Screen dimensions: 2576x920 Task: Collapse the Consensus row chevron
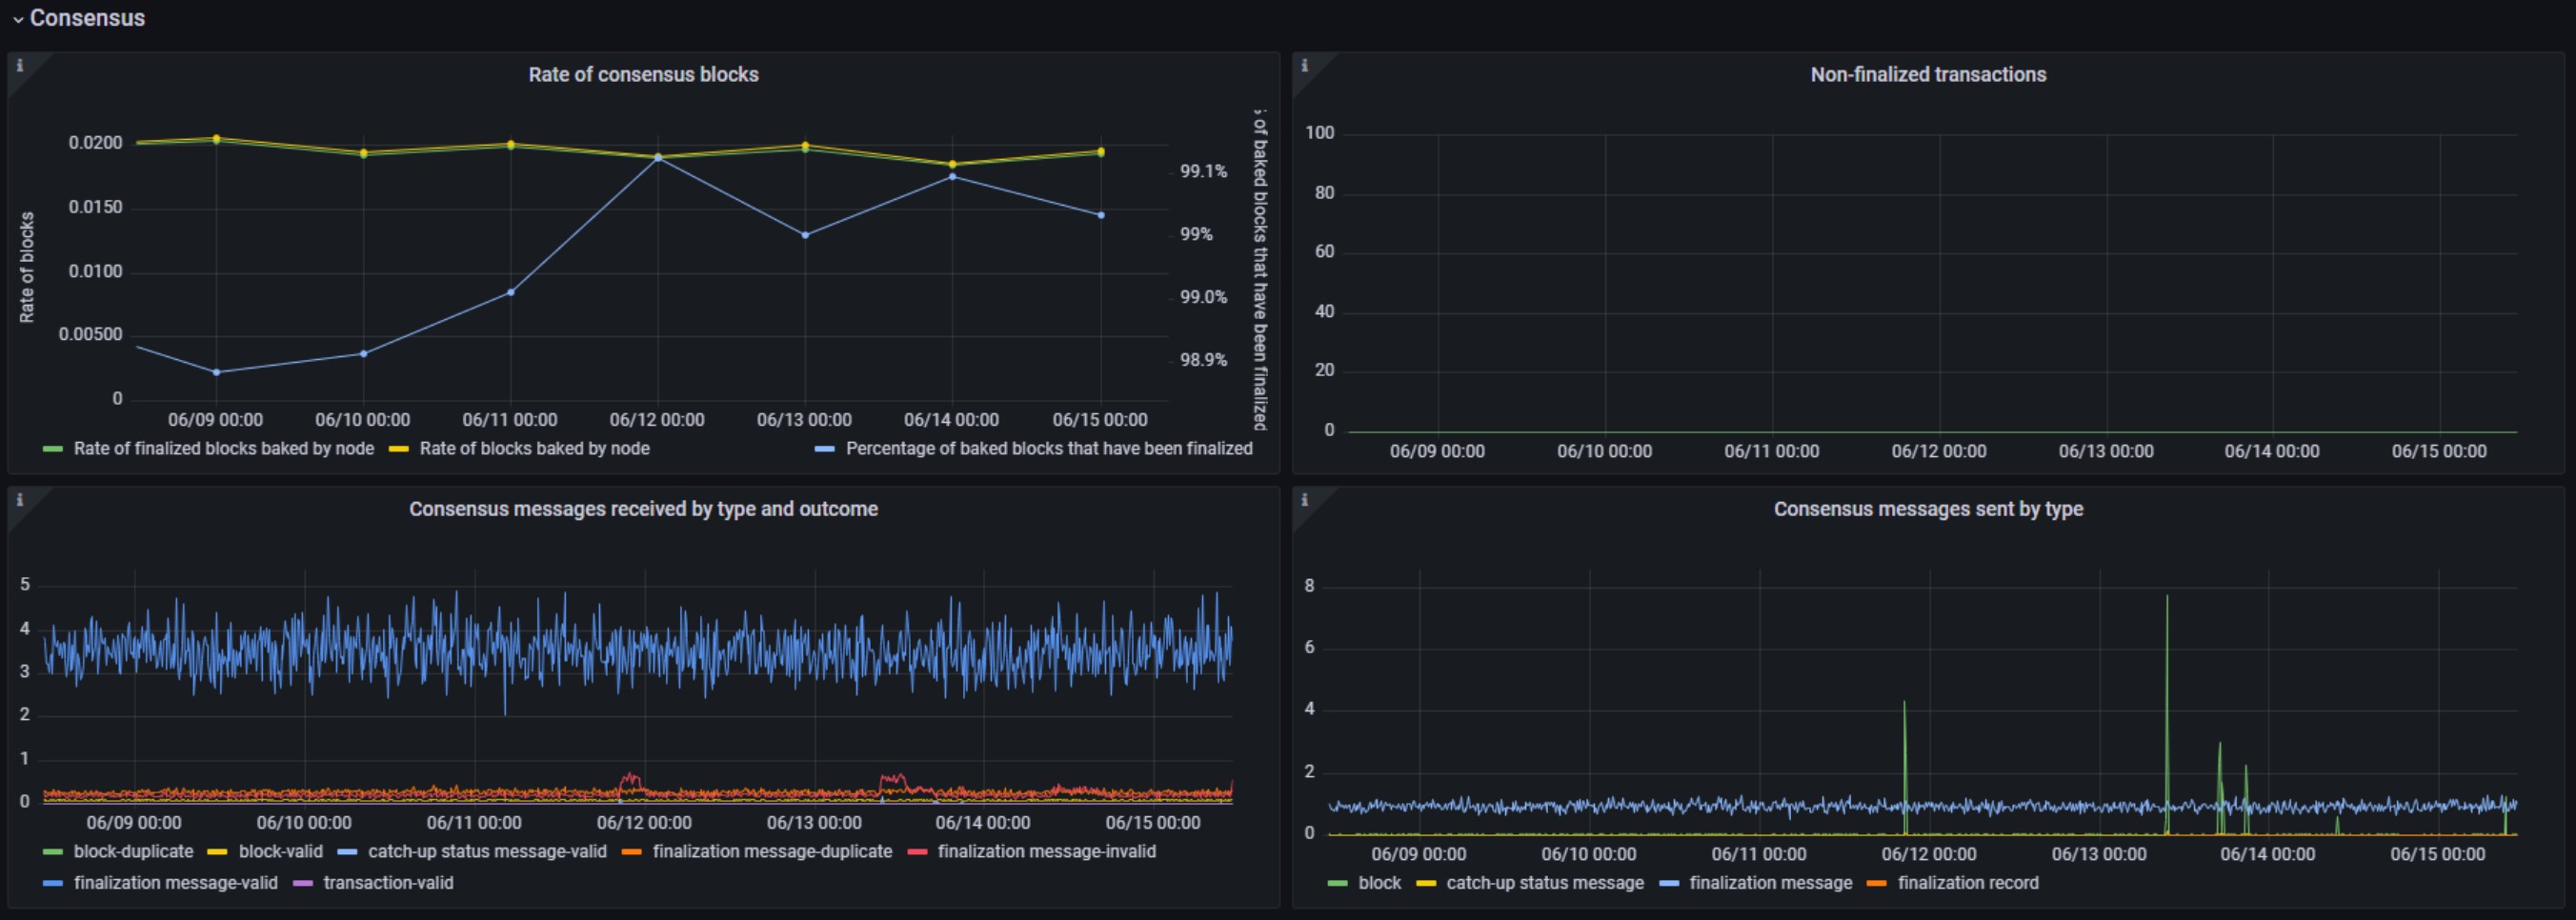pyautogui.click(x=17, y=19)
